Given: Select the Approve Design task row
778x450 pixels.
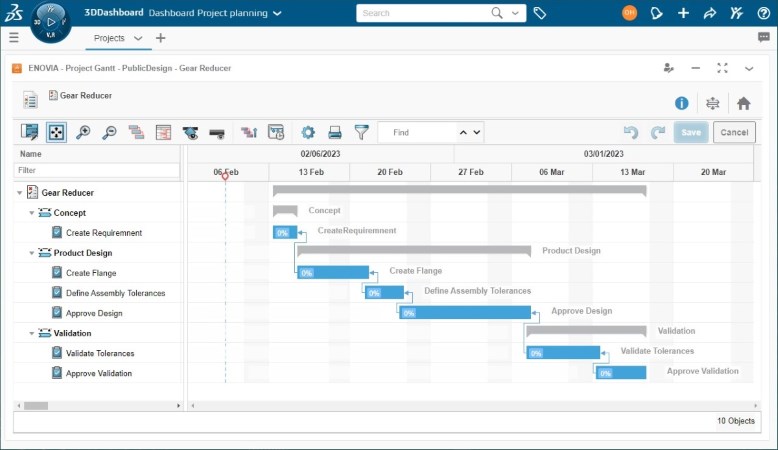Looking at the screenshot, I should pos(98,313).
